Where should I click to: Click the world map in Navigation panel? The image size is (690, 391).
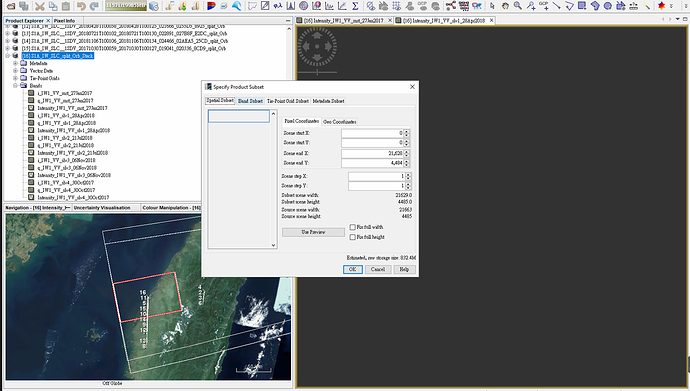click(x=148, y=297)
